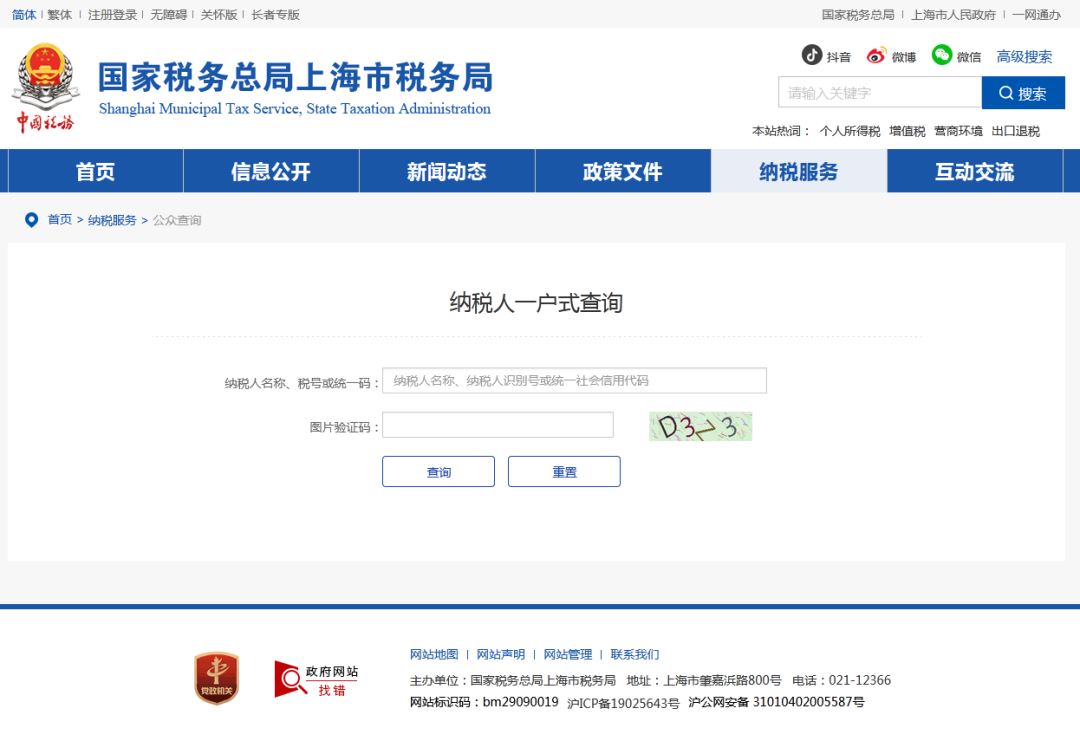
Task: Click the 查询 button
Action: (x=438, y=472)
